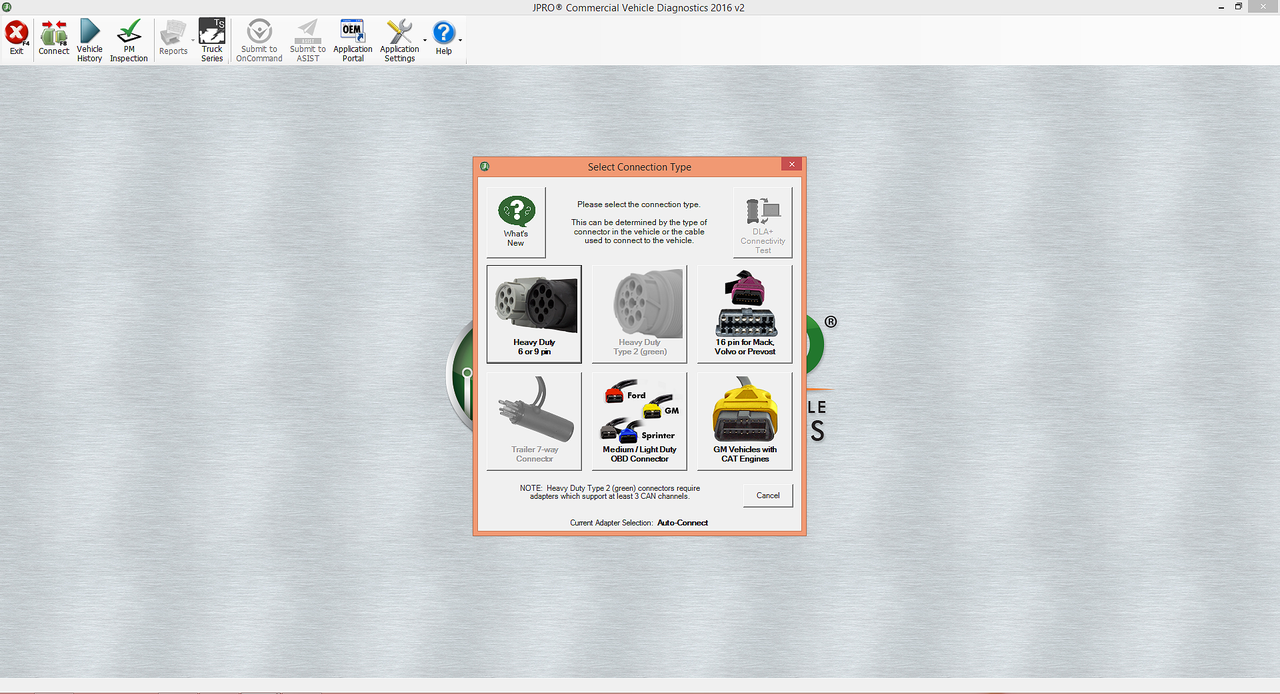Click Submit to OnCommand
The height and width of the screenshot is (694, 1280).
pyautogui.click(x=259, y=40)
